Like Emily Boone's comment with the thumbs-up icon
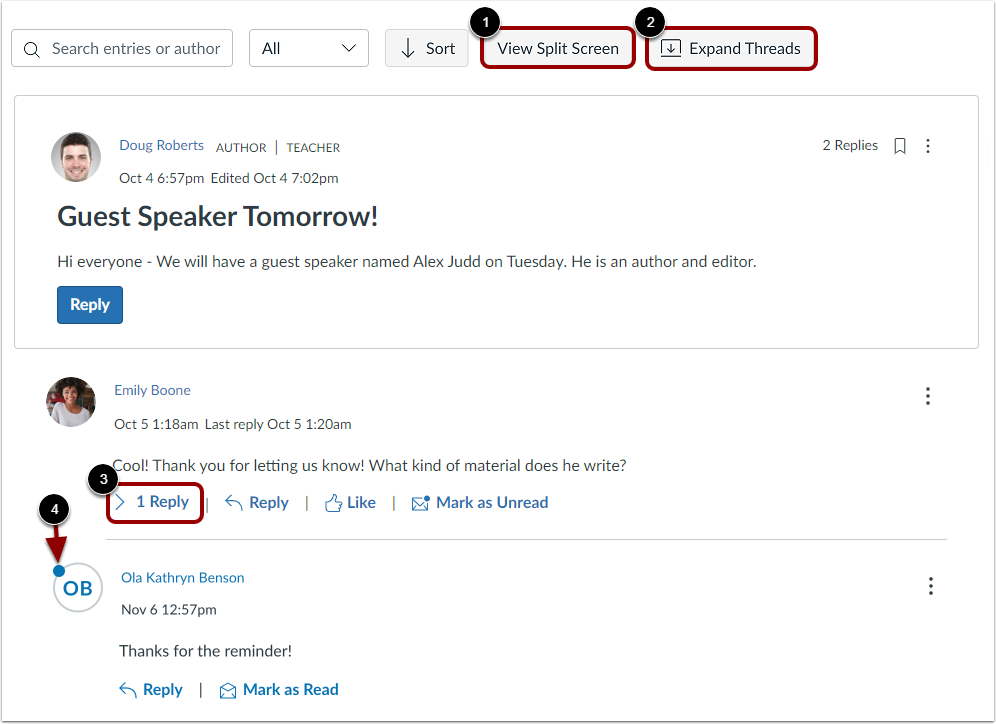This screenshot has width=996, height=724. (333, 502)
